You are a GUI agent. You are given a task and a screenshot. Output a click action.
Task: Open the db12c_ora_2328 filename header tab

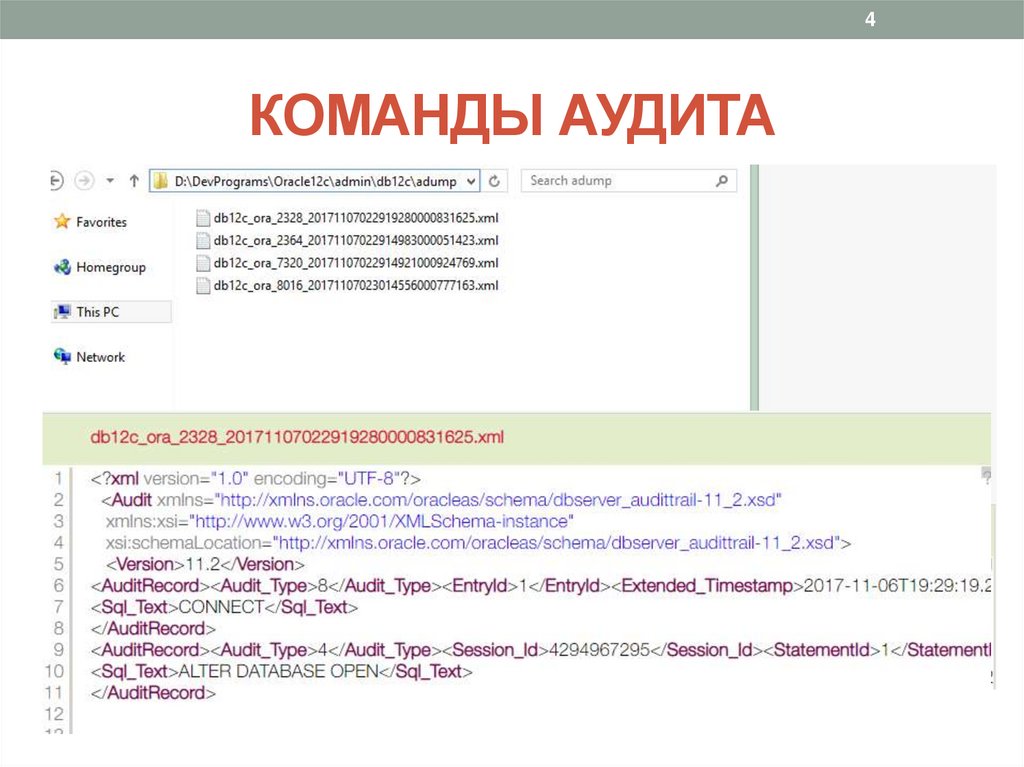(x=297, y=437)
